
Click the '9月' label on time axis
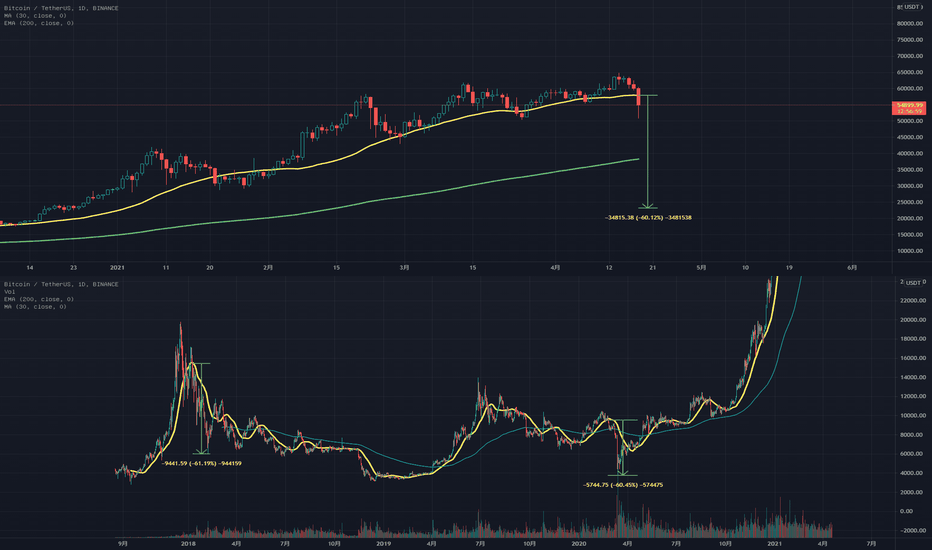(x=122, y=543)
